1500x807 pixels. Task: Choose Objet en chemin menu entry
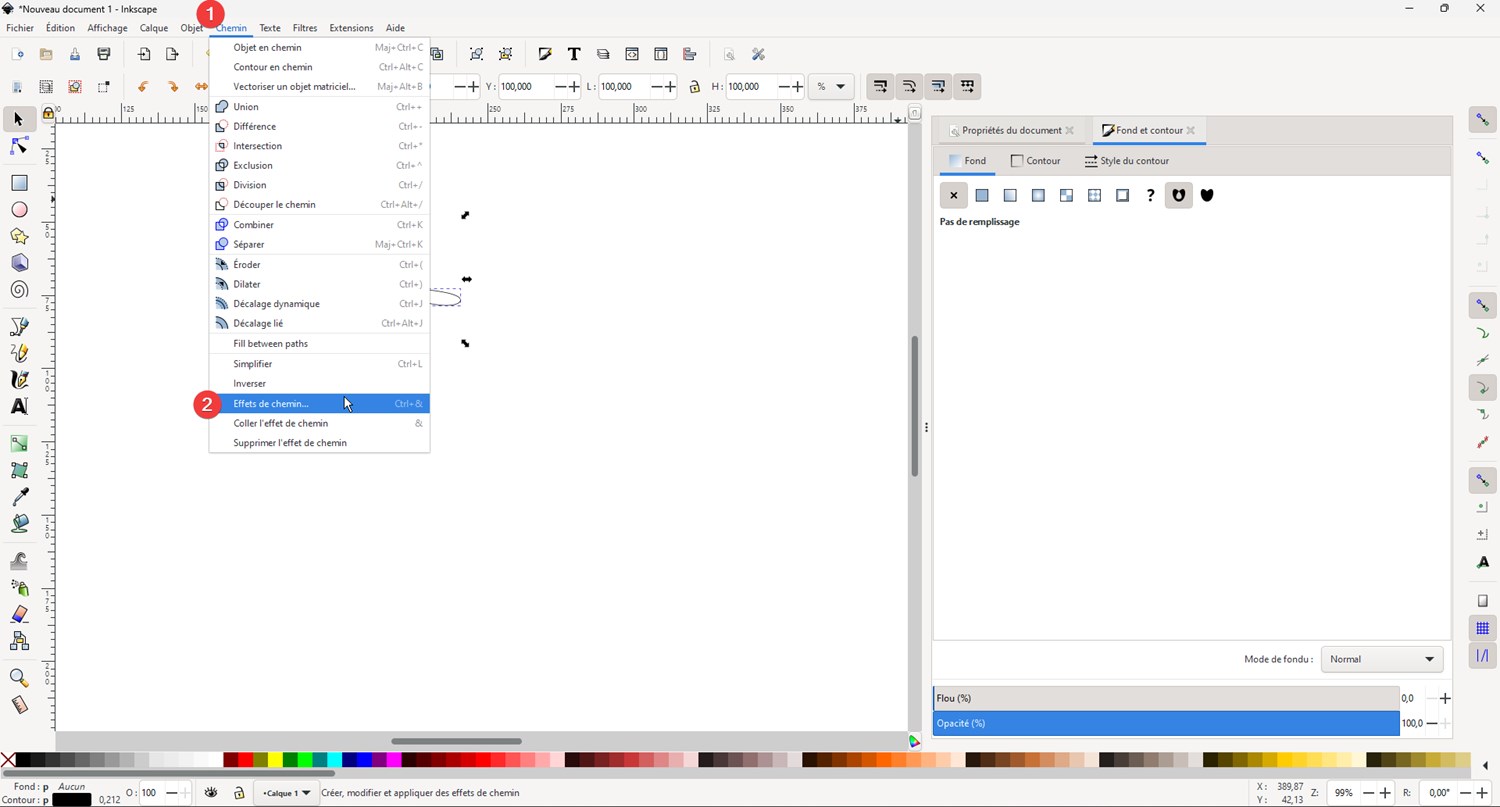(319, 47)
